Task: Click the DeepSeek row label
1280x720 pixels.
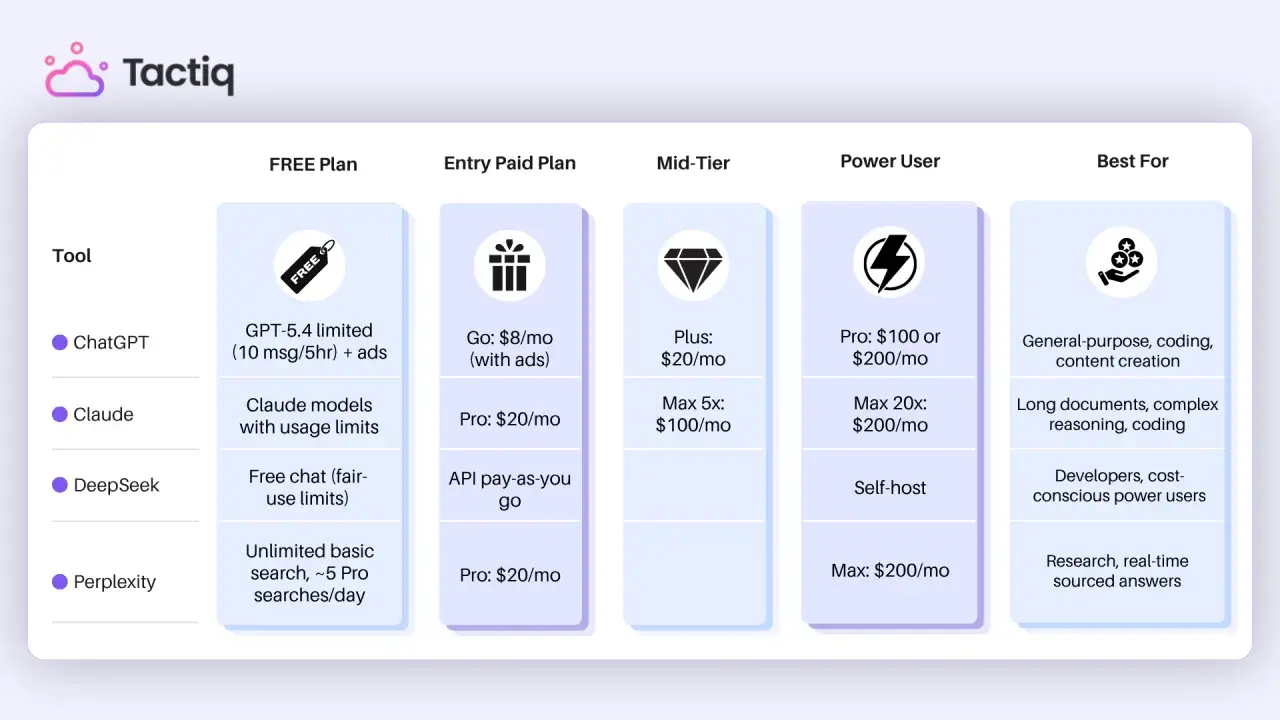Action: 116,486
